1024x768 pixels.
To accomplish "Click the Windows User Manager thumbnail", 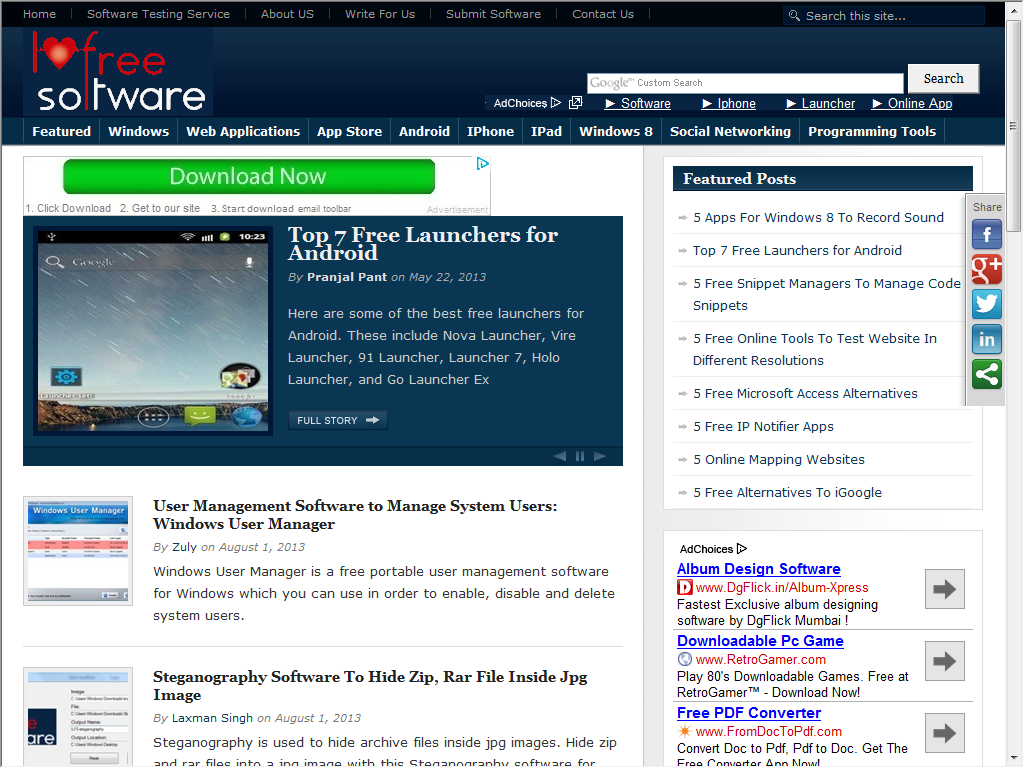I will click(x=78, y=551).
